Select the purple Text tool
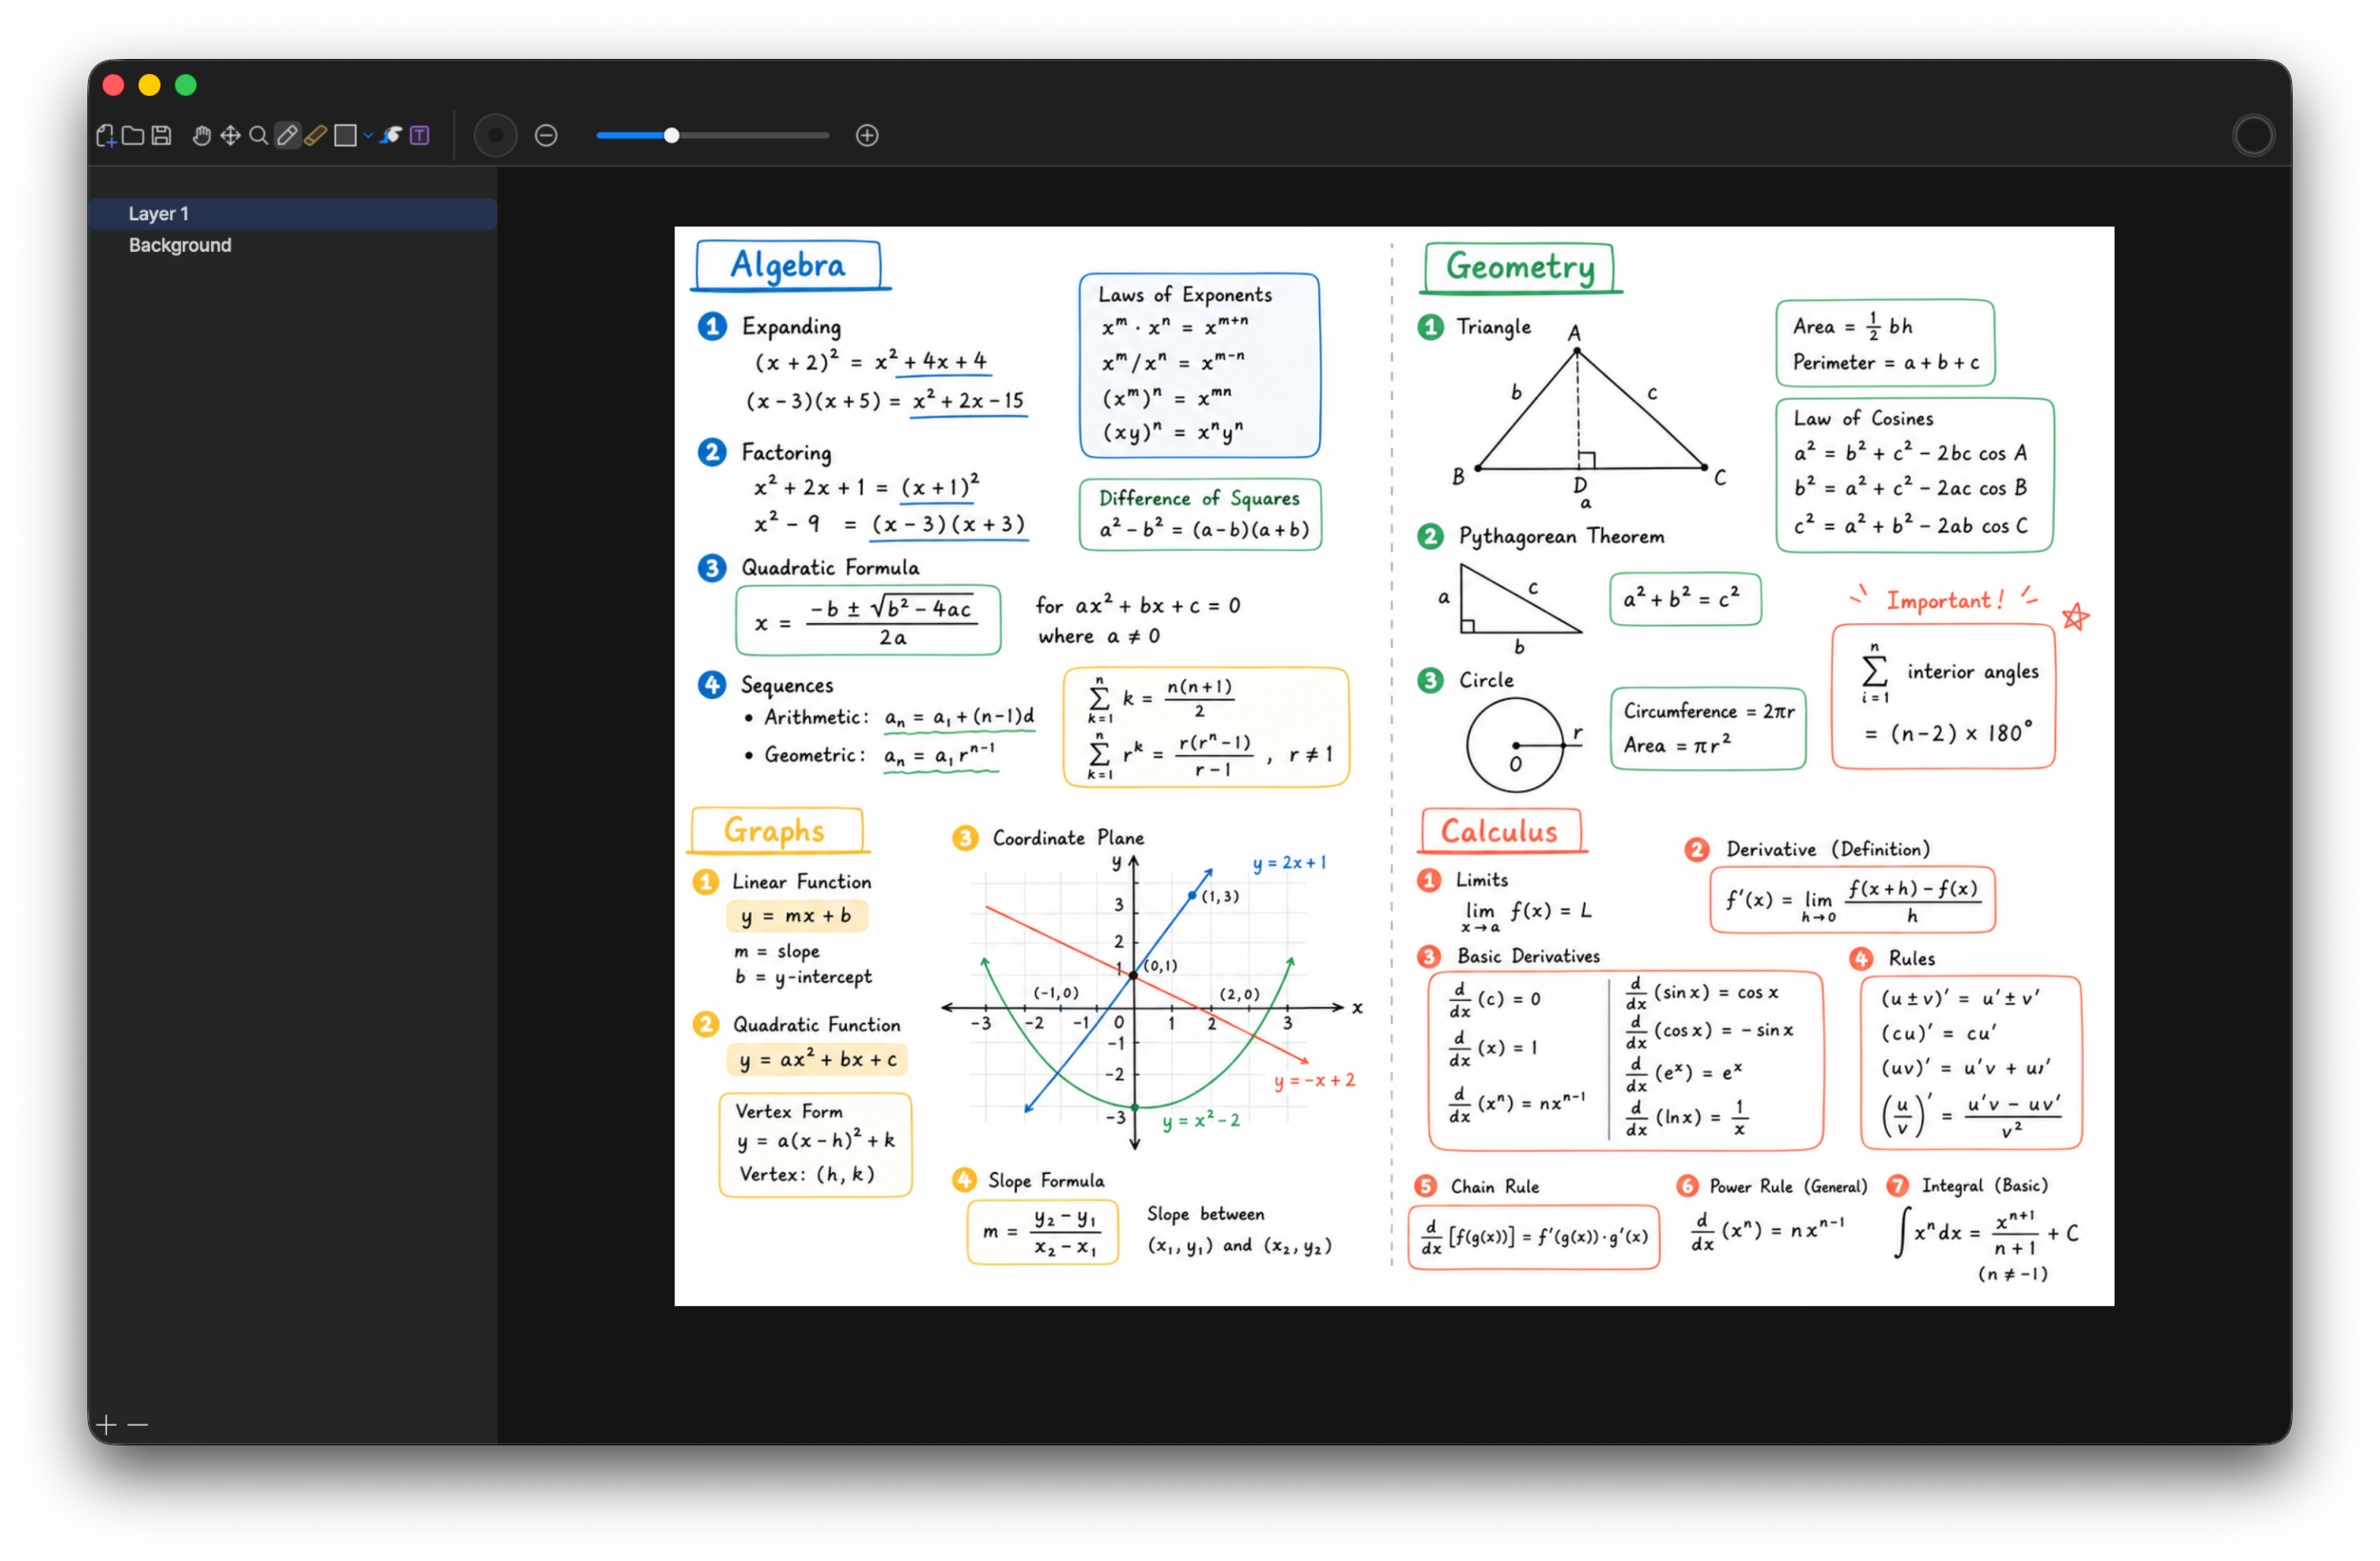The width and height of the screenshot is (2380, 1561). 420,136
